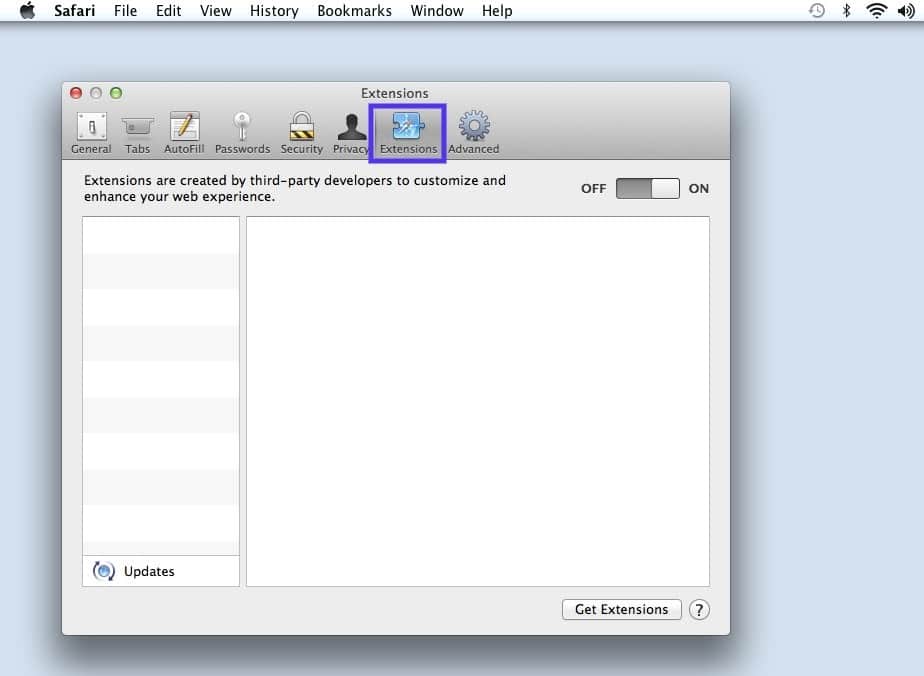Open the Window menu
Screen dimensions: 924x676
[437, 11]
